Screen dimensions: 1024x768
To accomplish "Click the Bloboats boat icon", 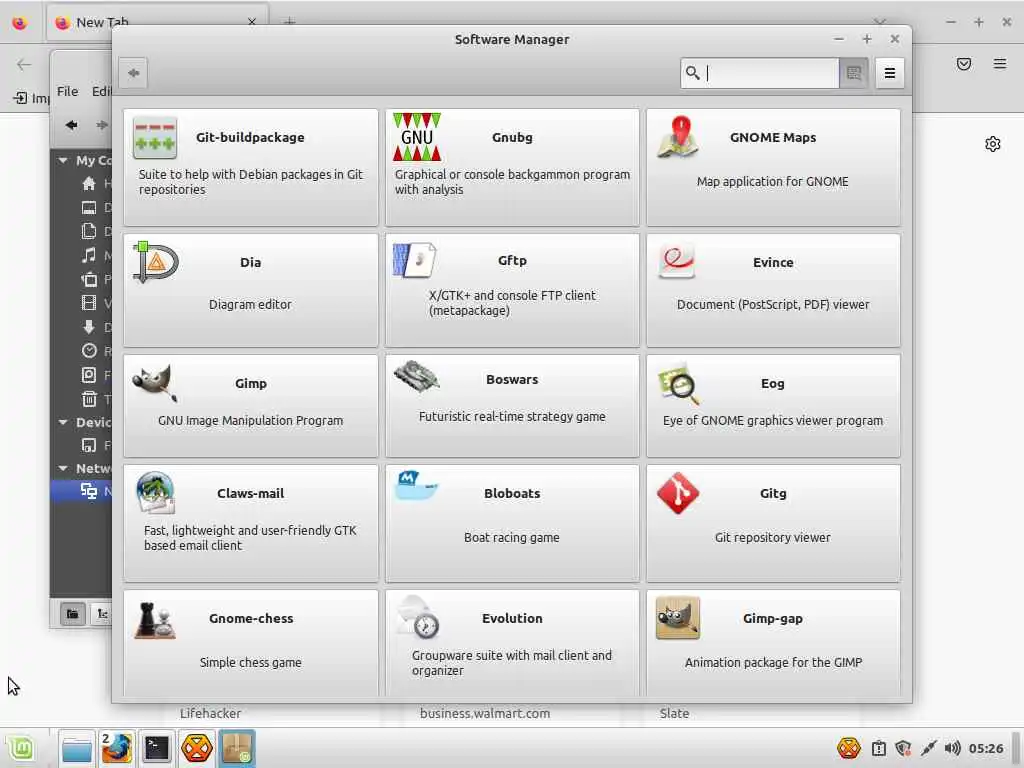I will tap(417, 486).
